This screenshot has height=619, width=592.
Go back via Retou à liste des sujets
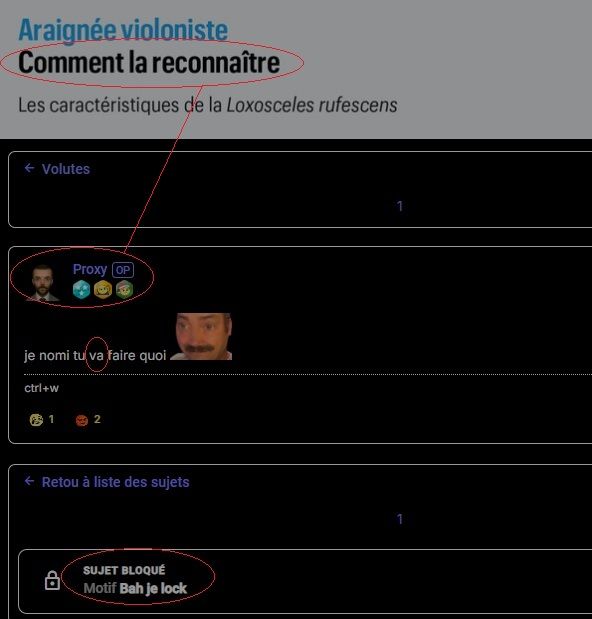115,482
